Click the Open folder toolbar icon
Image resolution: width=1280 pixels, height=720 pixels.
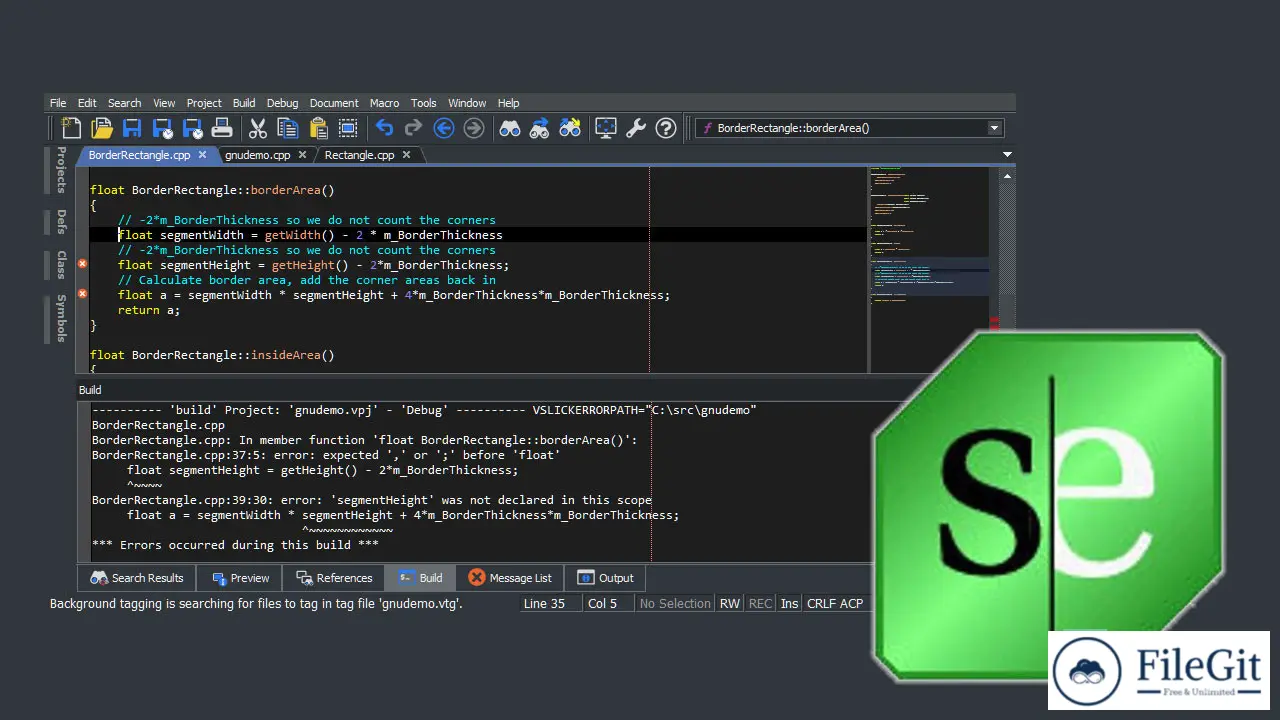point(101,128)
